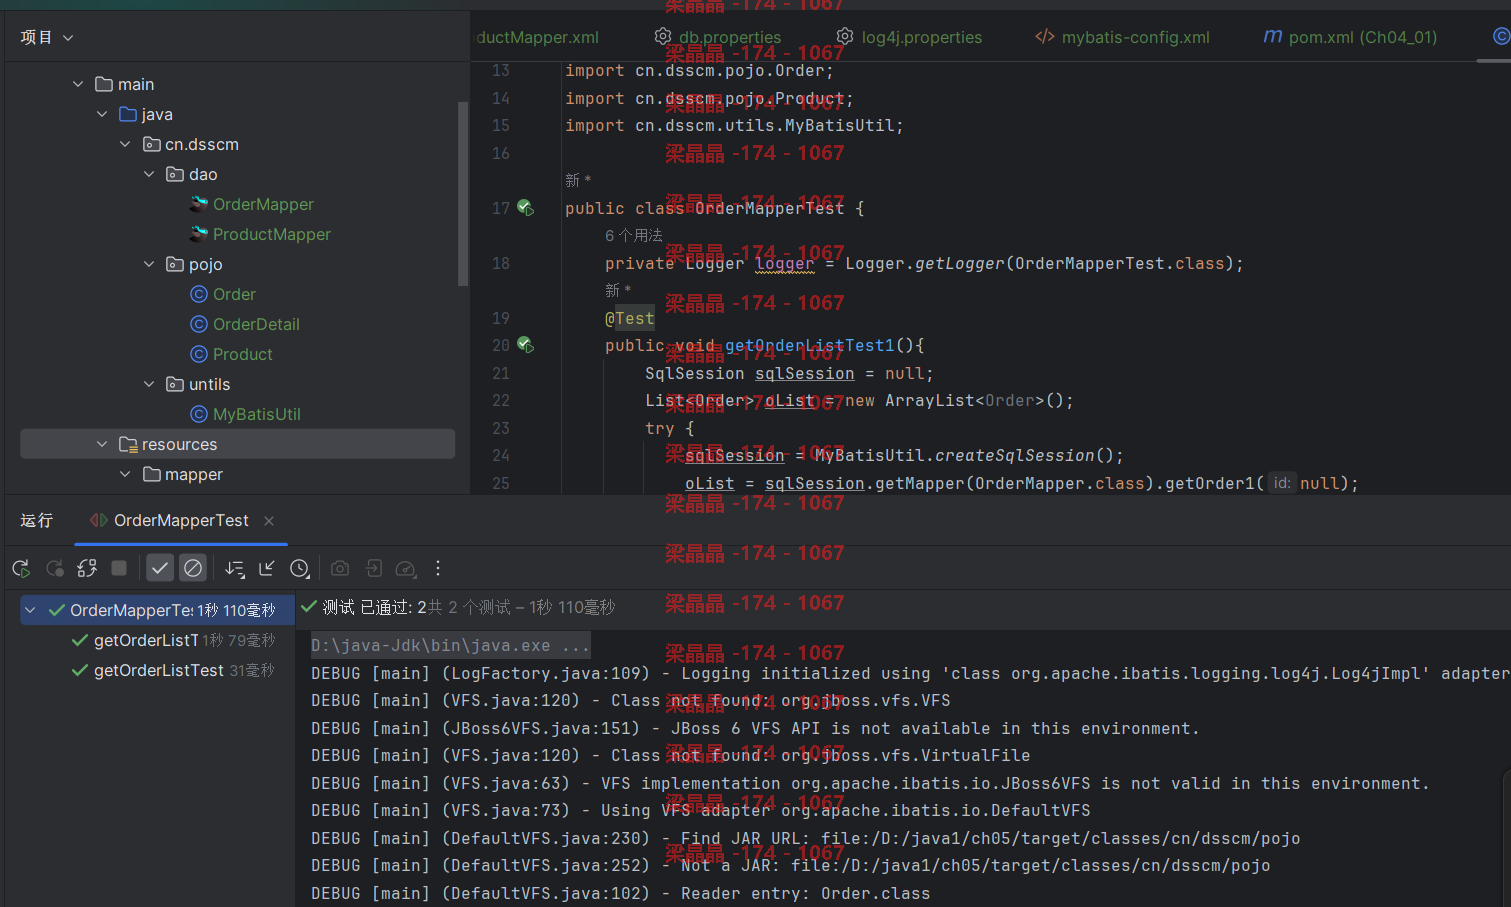
Task: Click LogFactory.java:109 console link
Action: pyautogui.click(x=545, y=673)
